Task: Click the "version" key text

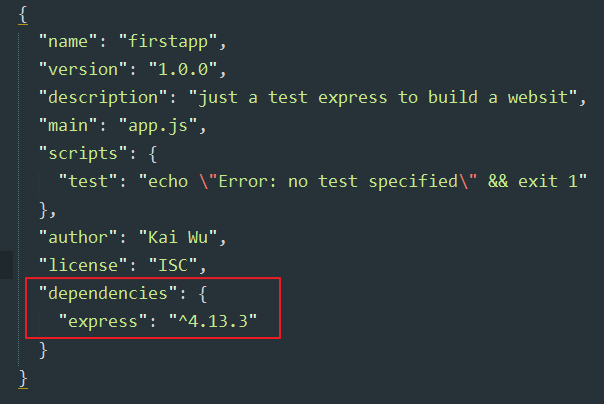Action: tap(83, 70)
